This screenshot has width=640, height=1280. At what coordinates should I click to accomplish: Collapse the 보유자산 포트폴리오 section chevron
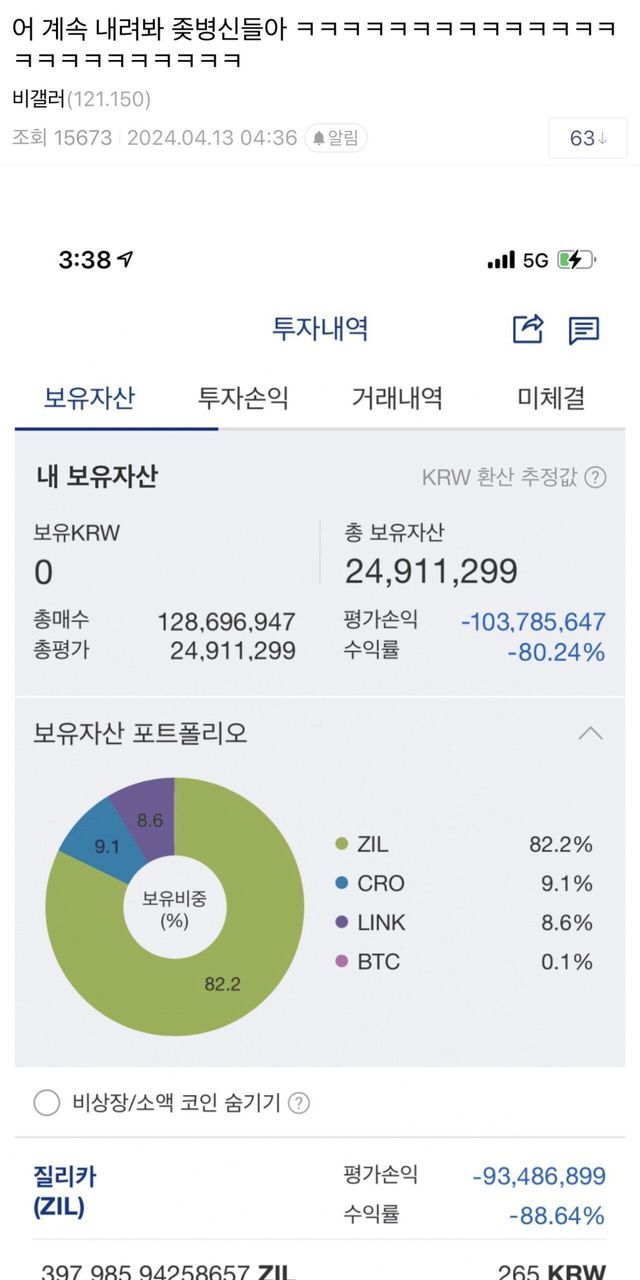[x=590, y=734]
